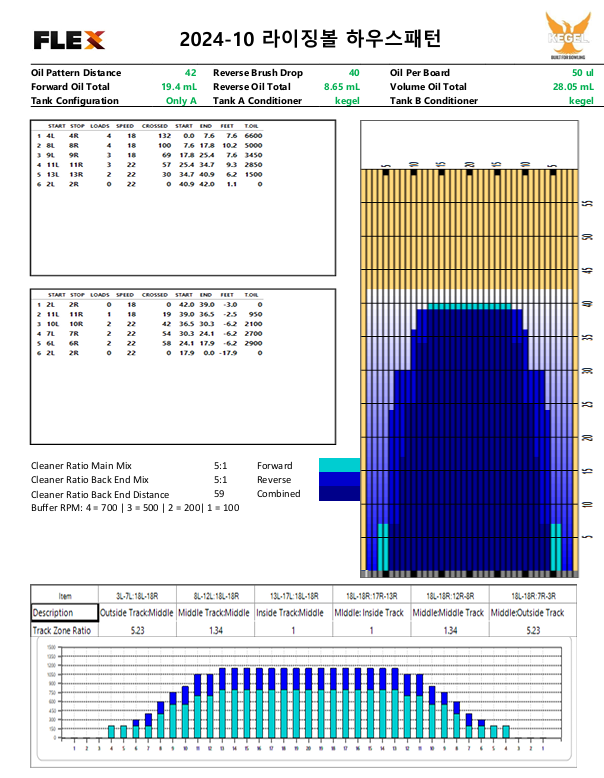This screenshot has width=604, height=778.
Task: Select the "18L-18R:12R-8R" column header
Action: tap(450, 596)
